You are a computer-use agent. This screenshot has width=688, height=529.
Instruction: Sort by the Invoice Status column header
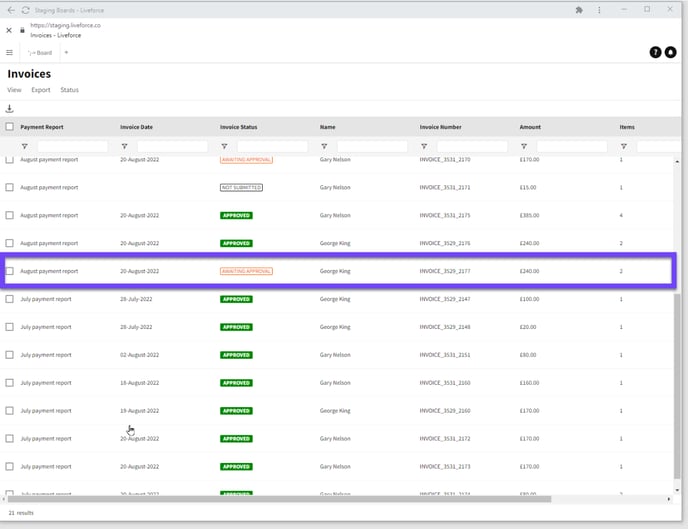point(239,127)
